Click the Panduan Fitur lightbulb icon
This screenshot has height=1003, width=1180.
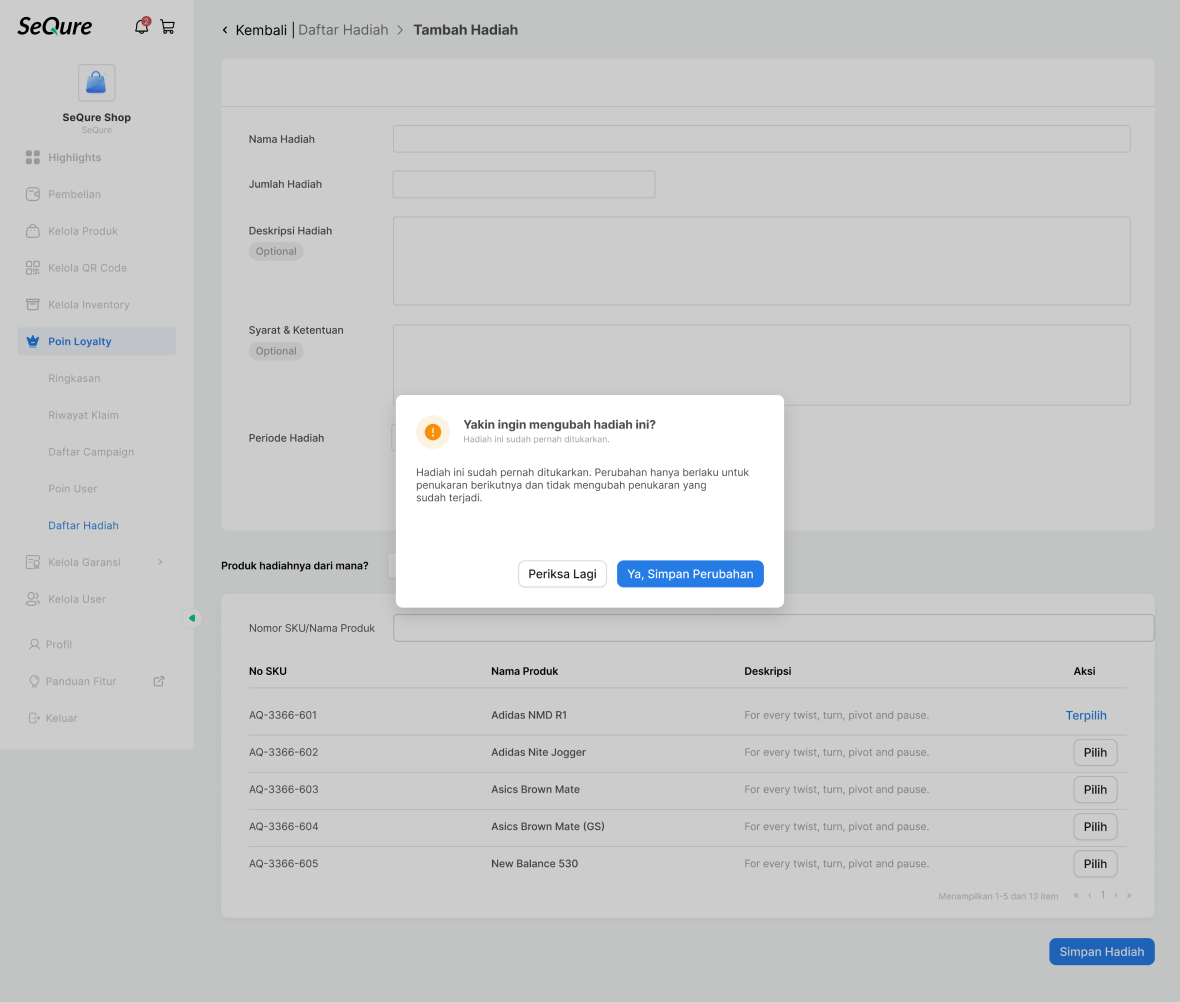click(34, 682)
